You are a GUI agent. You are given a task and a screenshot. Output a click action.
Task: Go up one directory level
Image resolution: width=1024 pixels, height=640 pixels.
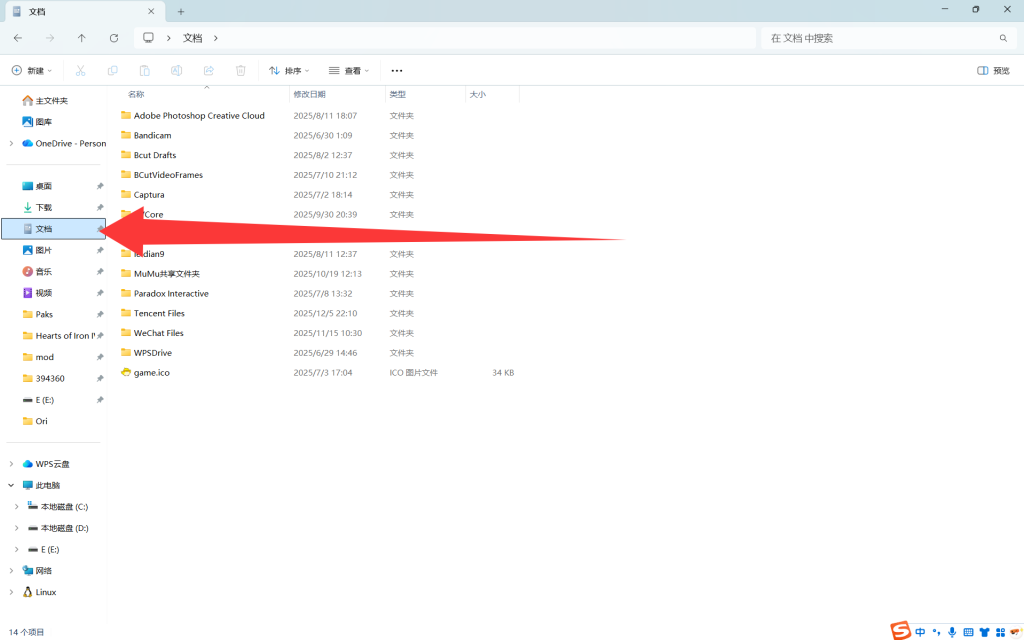82,38
